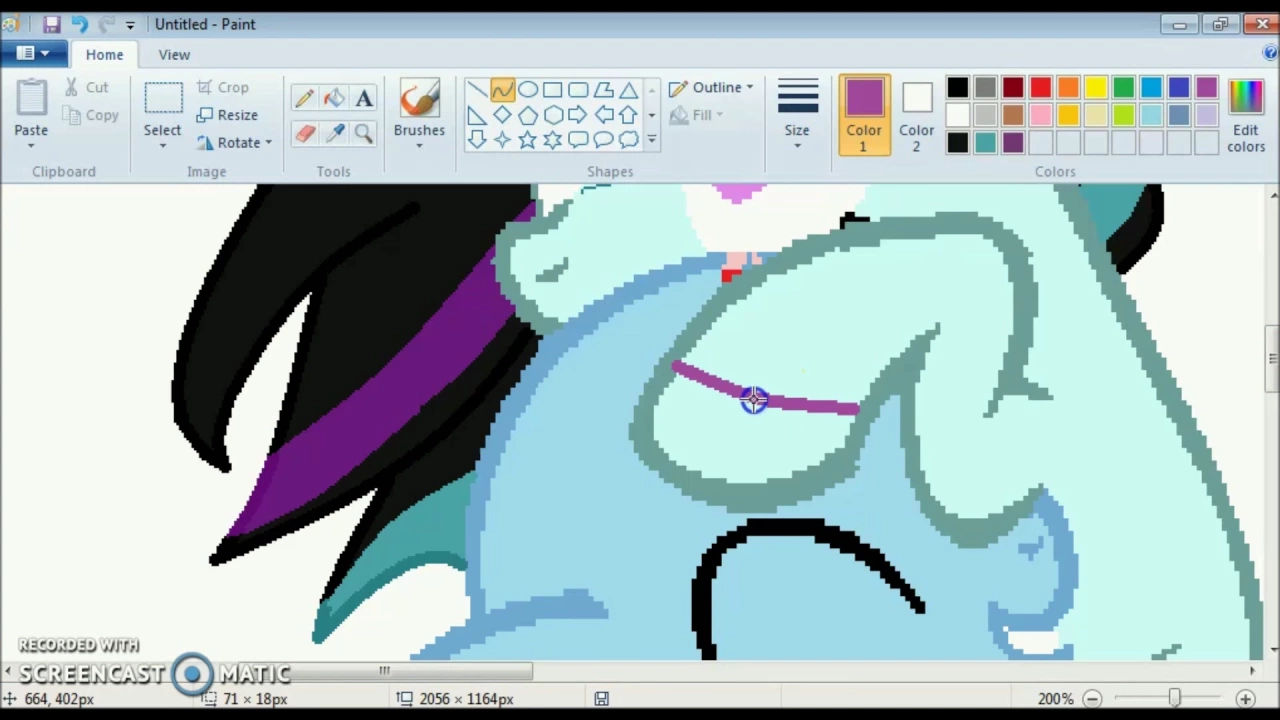Choose the Up arrow shape
The image size is (1280, 720).
628,115
